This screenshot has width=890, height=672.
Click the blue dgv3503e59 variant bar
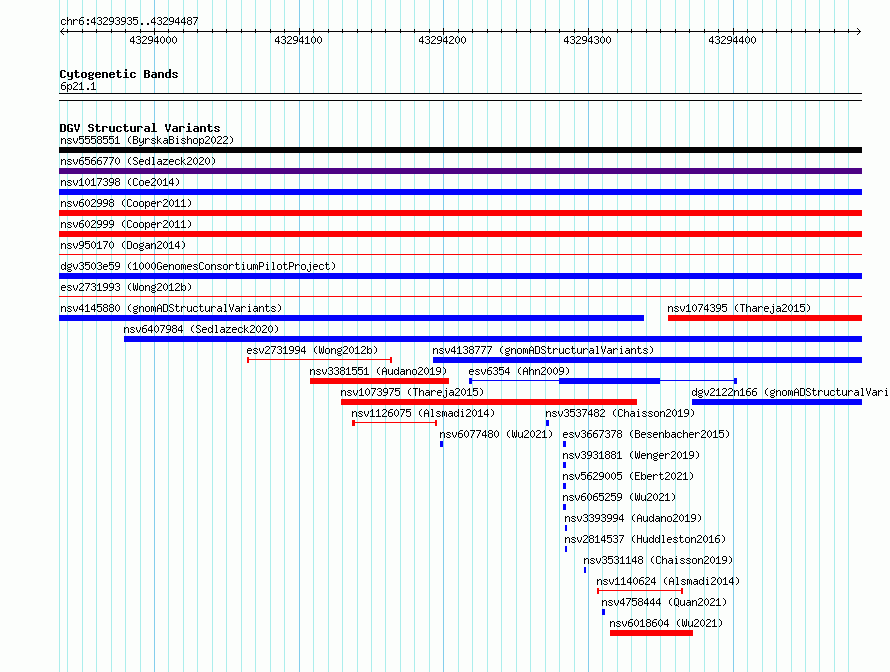coord(460,276)
